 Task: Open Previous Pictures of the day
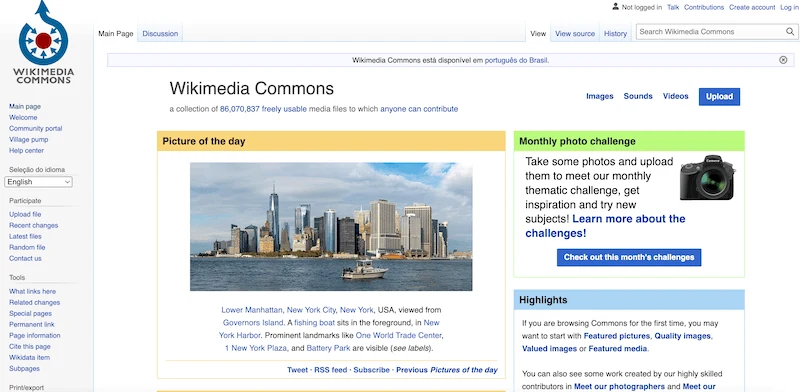coord(447,370)
